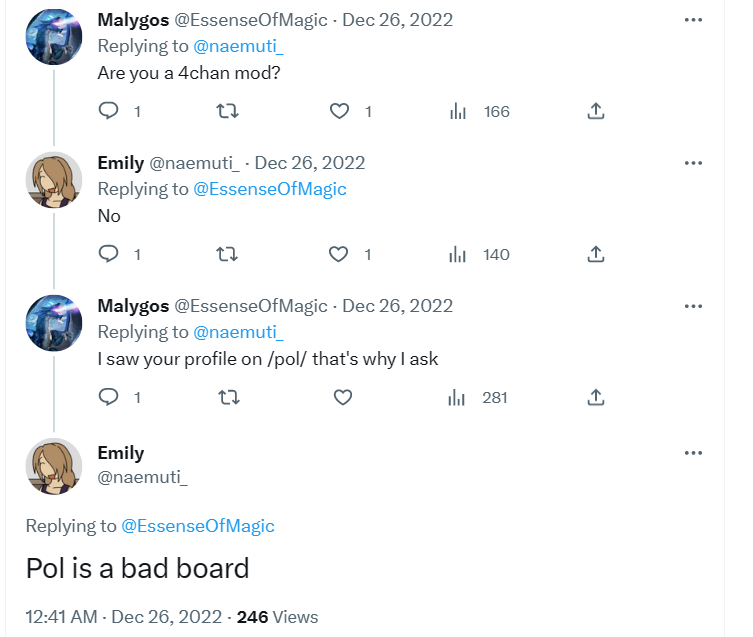Like the "Are you a 4chan mod?" tweet

(x=340, y=112)
